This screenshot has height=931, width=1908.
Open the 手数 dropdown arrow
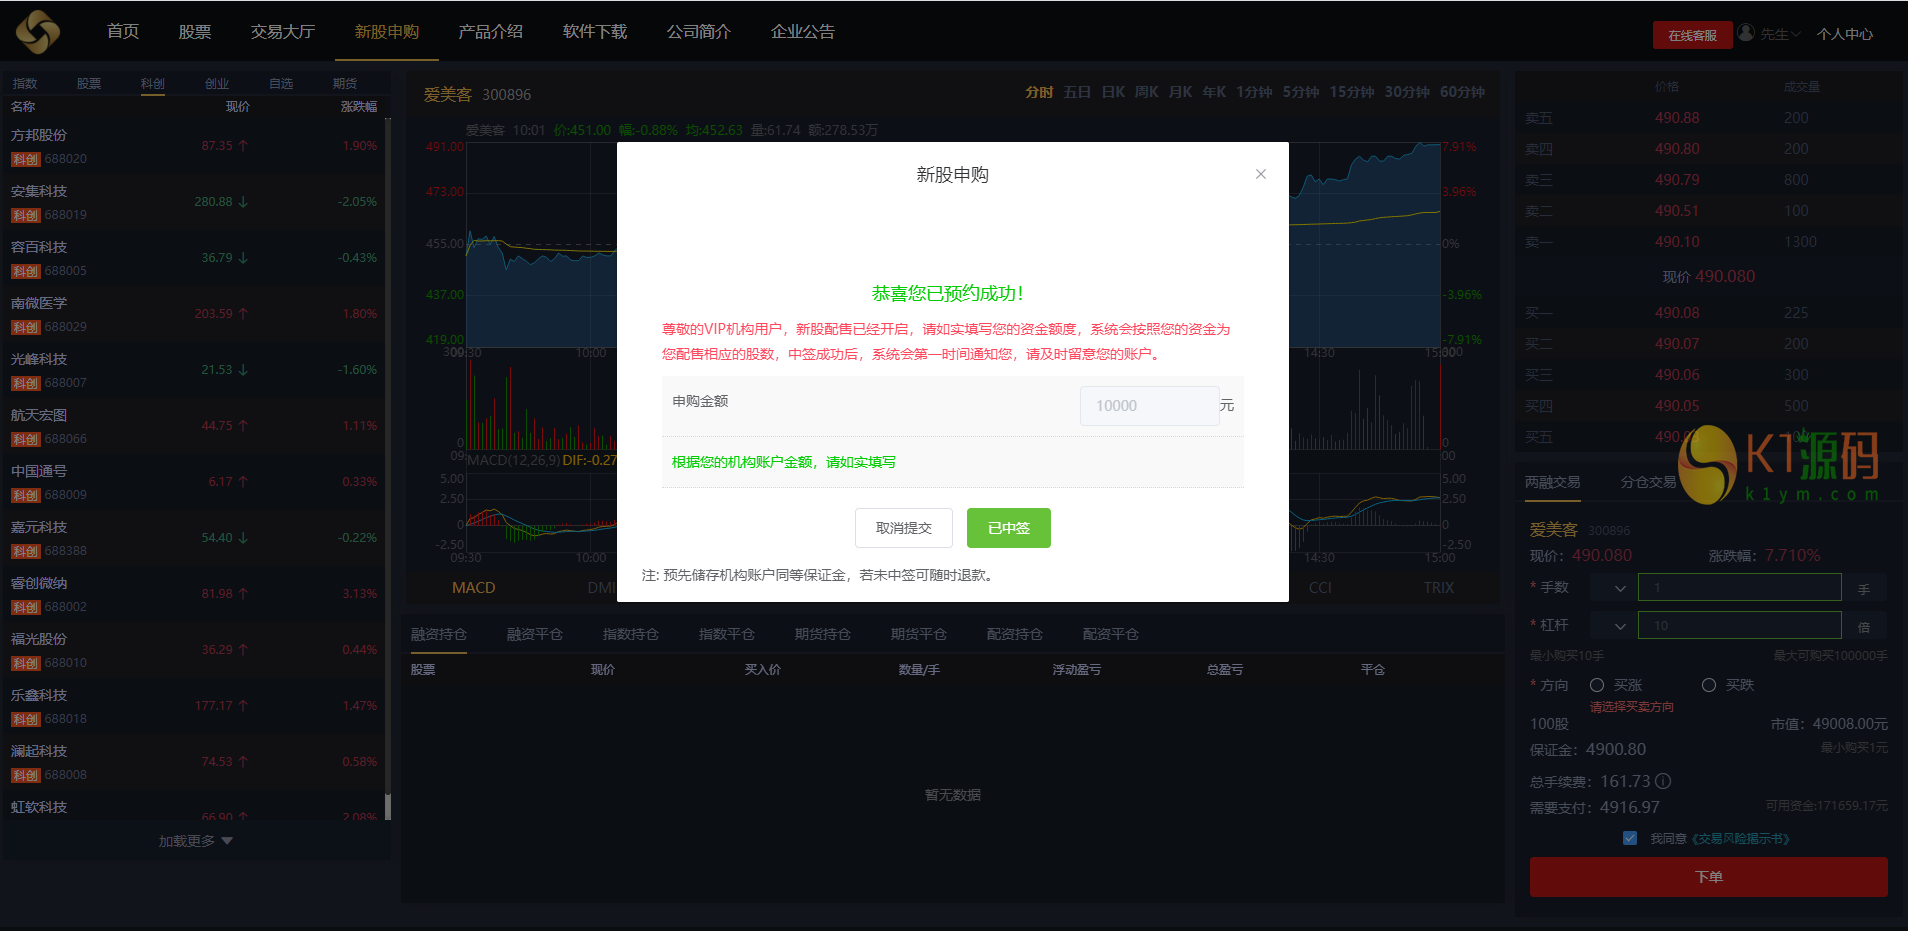(x=1620, y=588)
